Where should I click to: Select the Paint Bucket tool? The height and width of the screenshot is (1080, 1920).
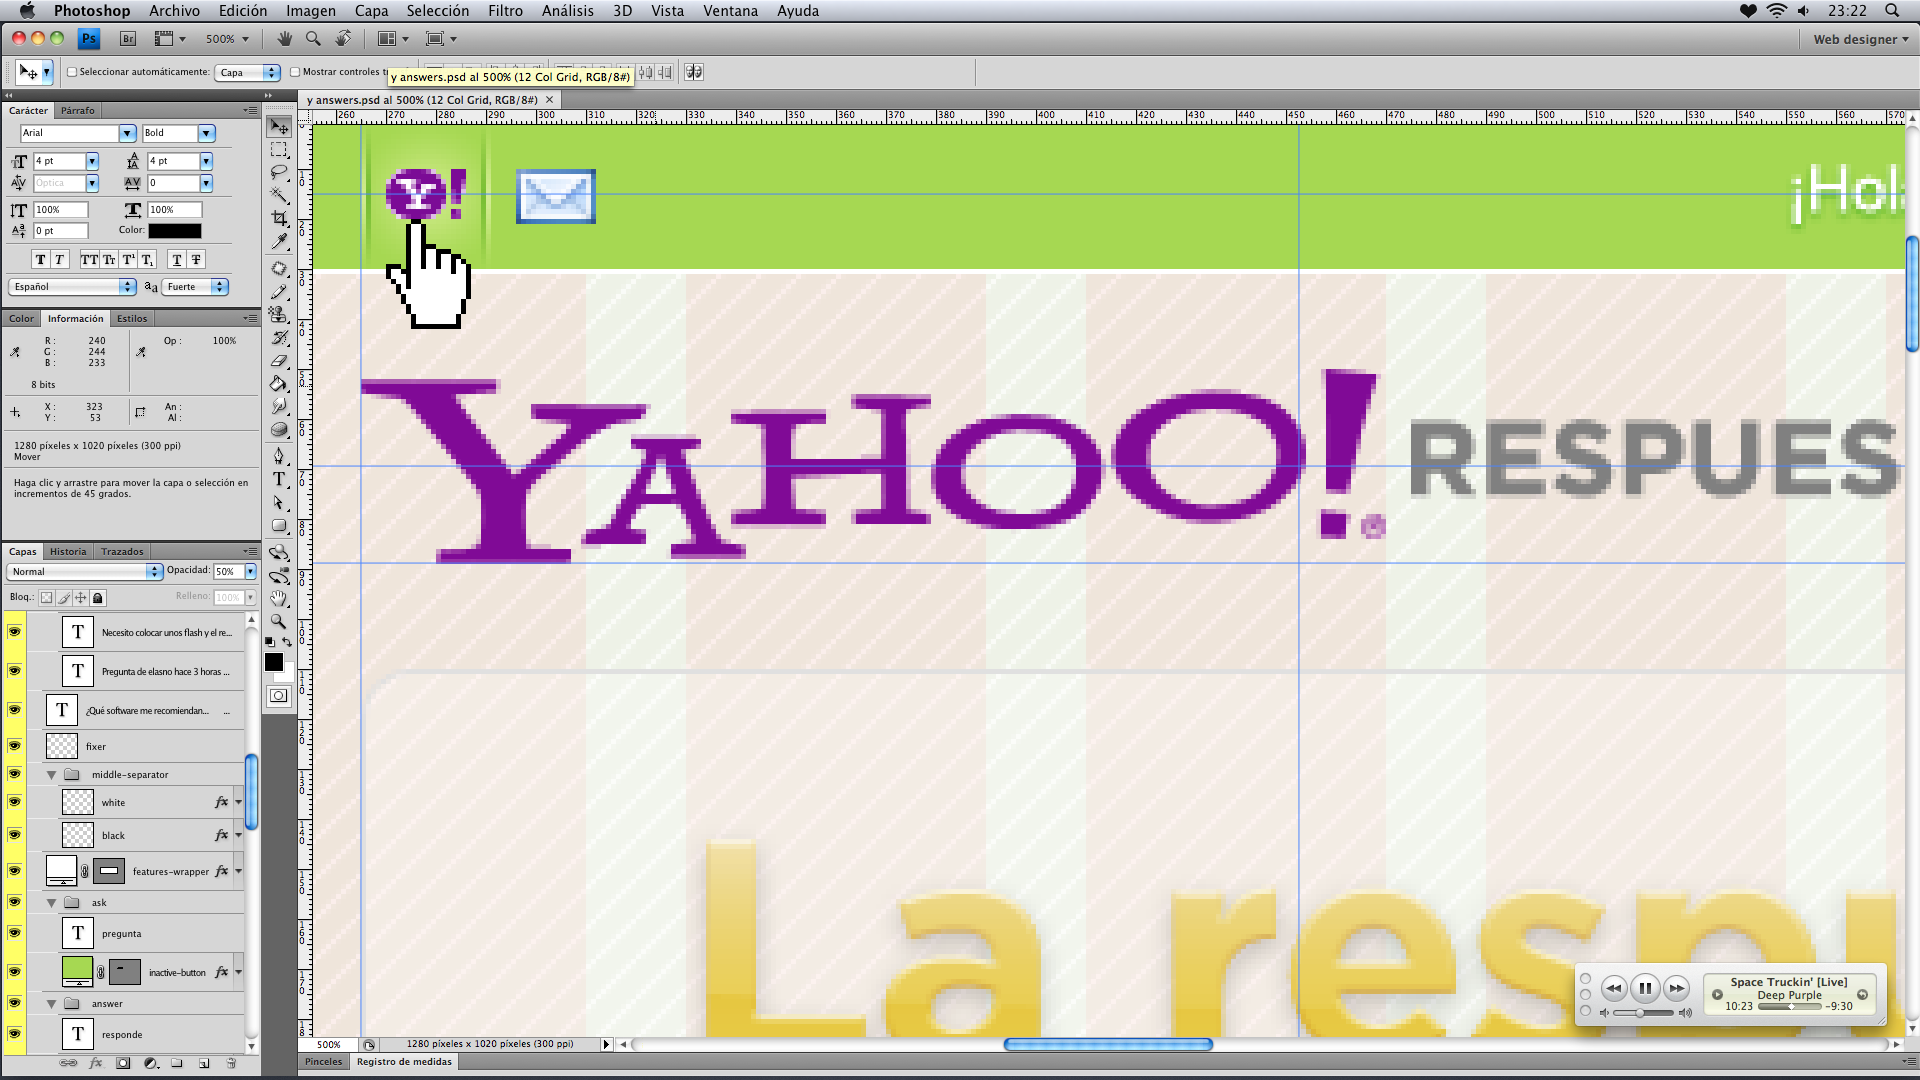click(x=279, y=383)
